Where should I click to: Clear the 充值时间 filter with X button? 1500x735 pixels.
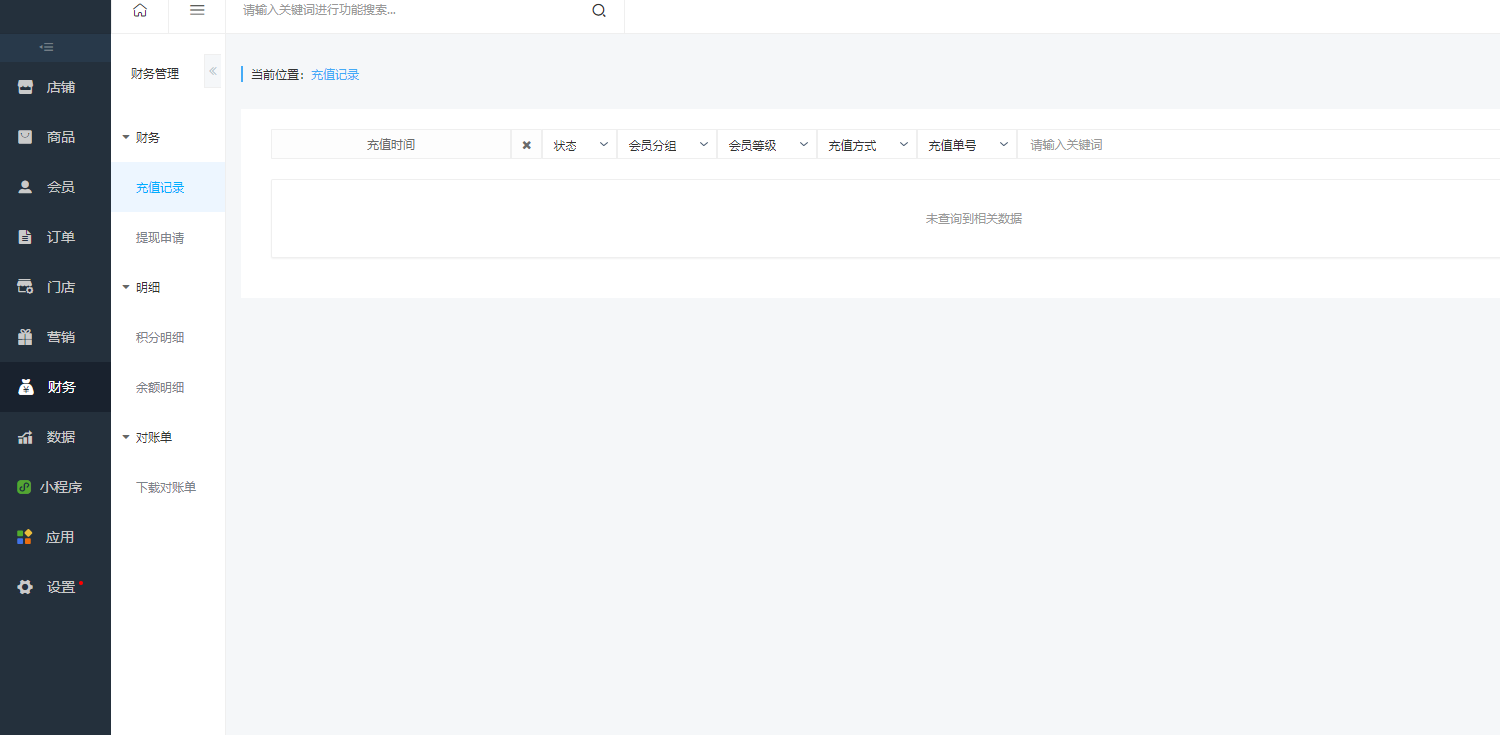[x=526, y=145]
